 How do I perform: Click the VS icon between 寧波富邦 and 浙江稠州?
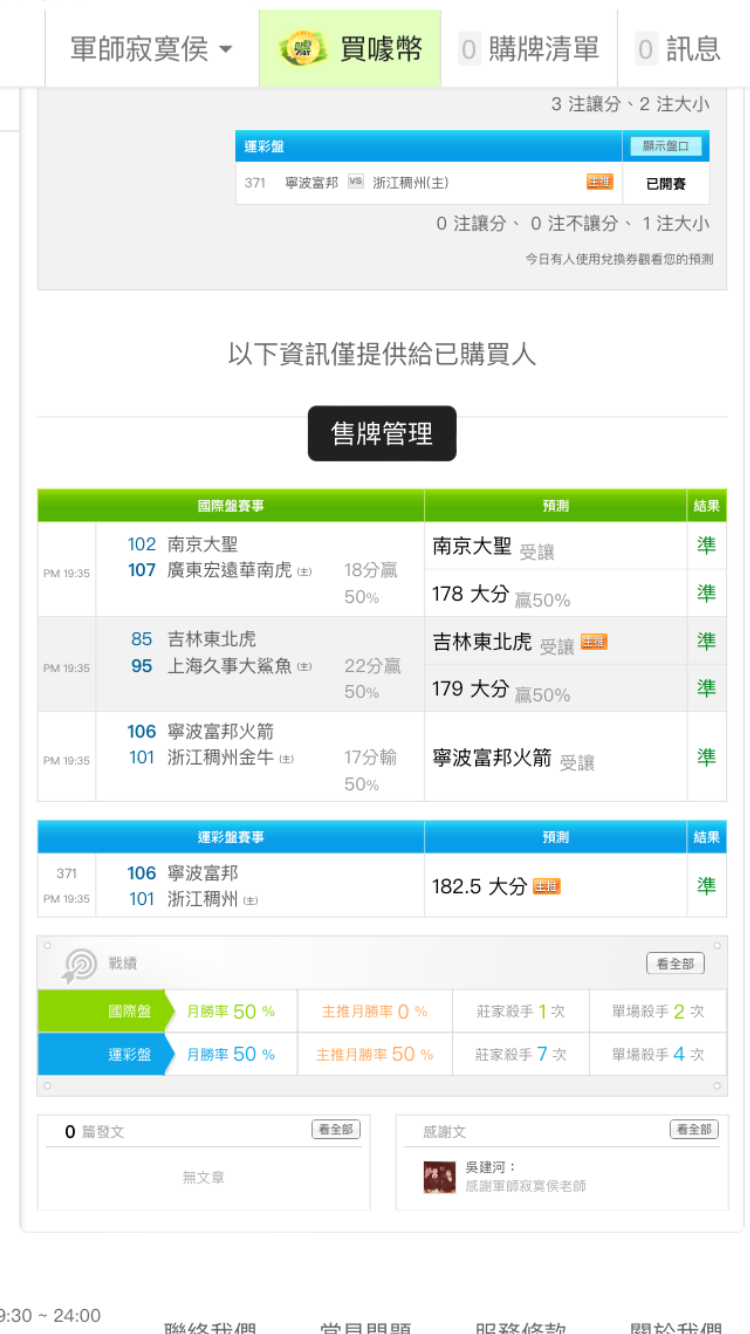(355, 182)
